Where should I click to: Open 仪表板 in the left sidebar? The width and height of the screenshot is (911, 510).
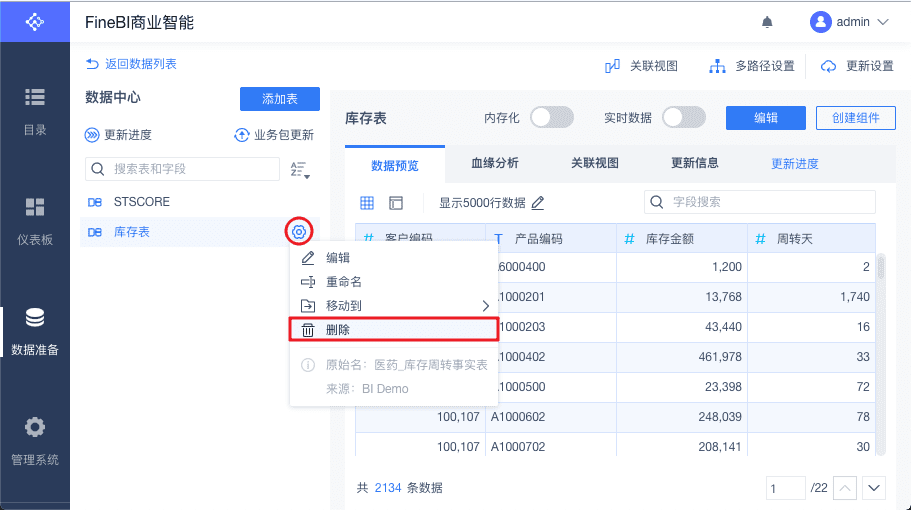click(x=35, y=221)
